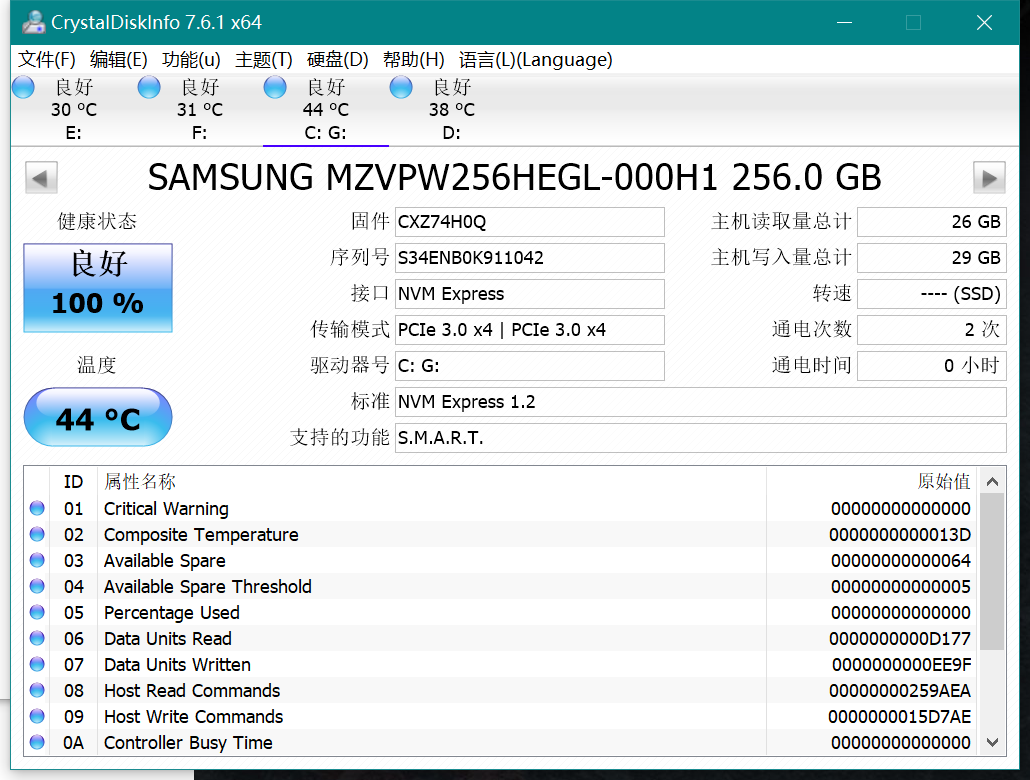The width and height of the screenshot is (1030, 780).
Task: Open the 语言(L)(Language) menu
Action: tap(535, 60)
